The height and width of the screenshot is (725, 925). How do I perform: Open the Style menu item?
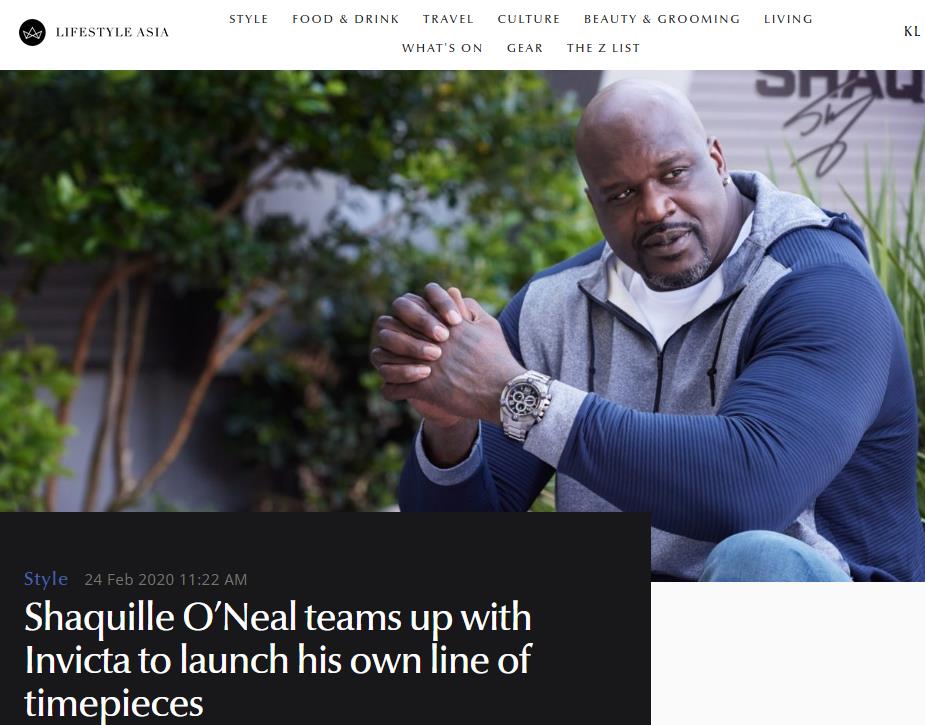(x=248, y=19)
